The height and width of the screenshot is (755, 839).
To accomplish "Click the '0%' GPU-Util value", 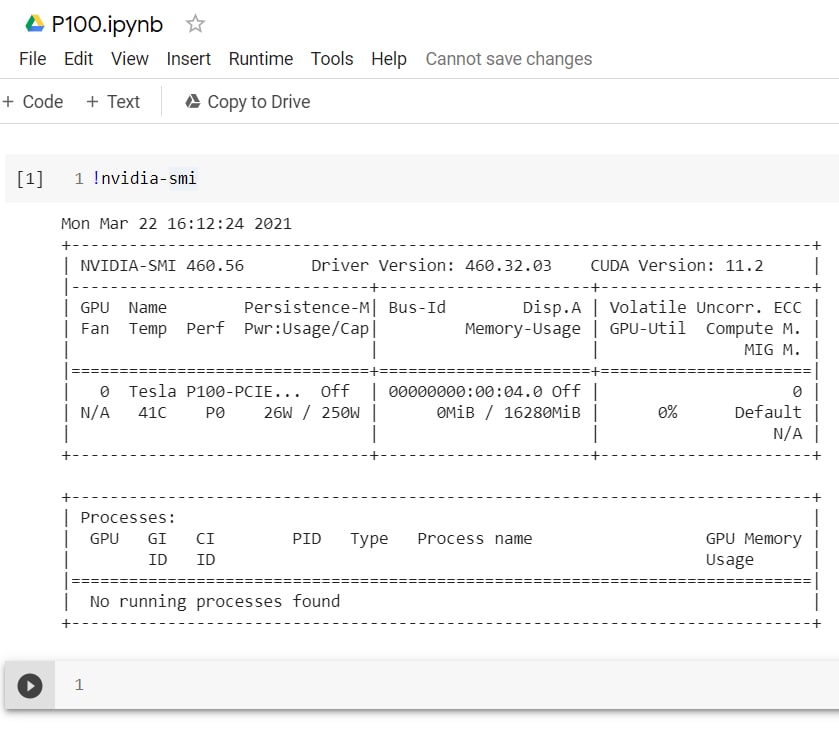I will tap(667, 413).
